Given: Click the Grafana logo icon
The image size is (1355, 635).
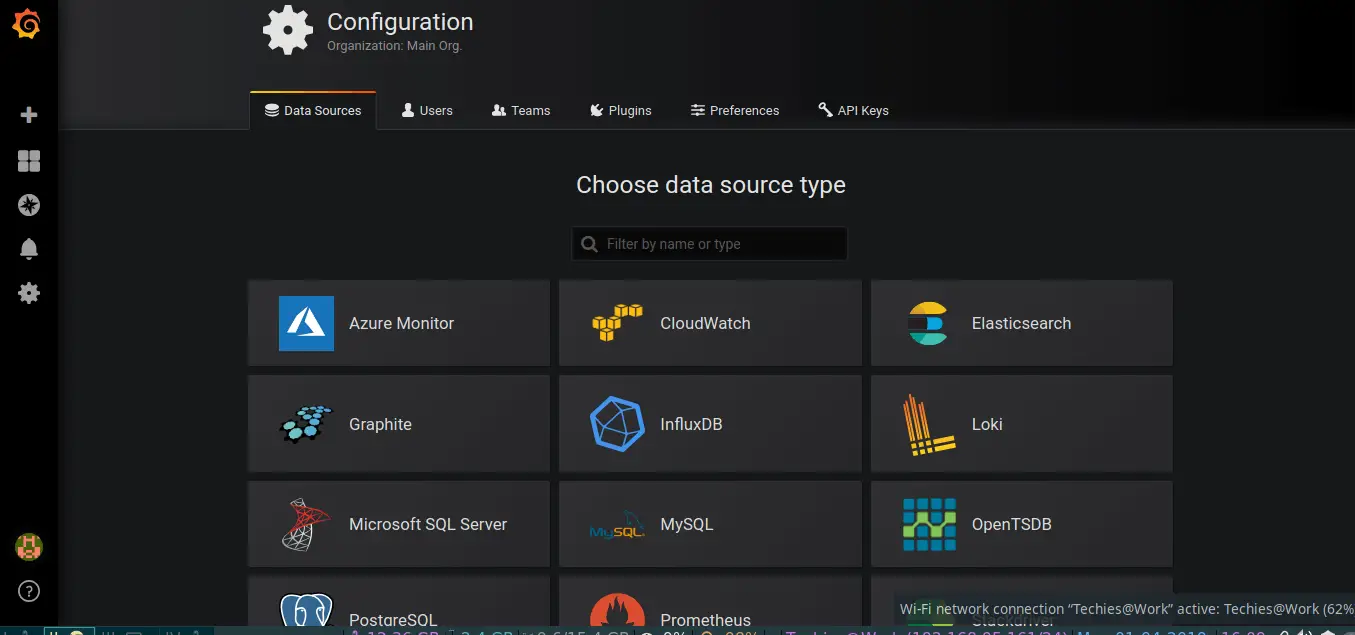Looking at the screenshot, I should click(27, 24).
